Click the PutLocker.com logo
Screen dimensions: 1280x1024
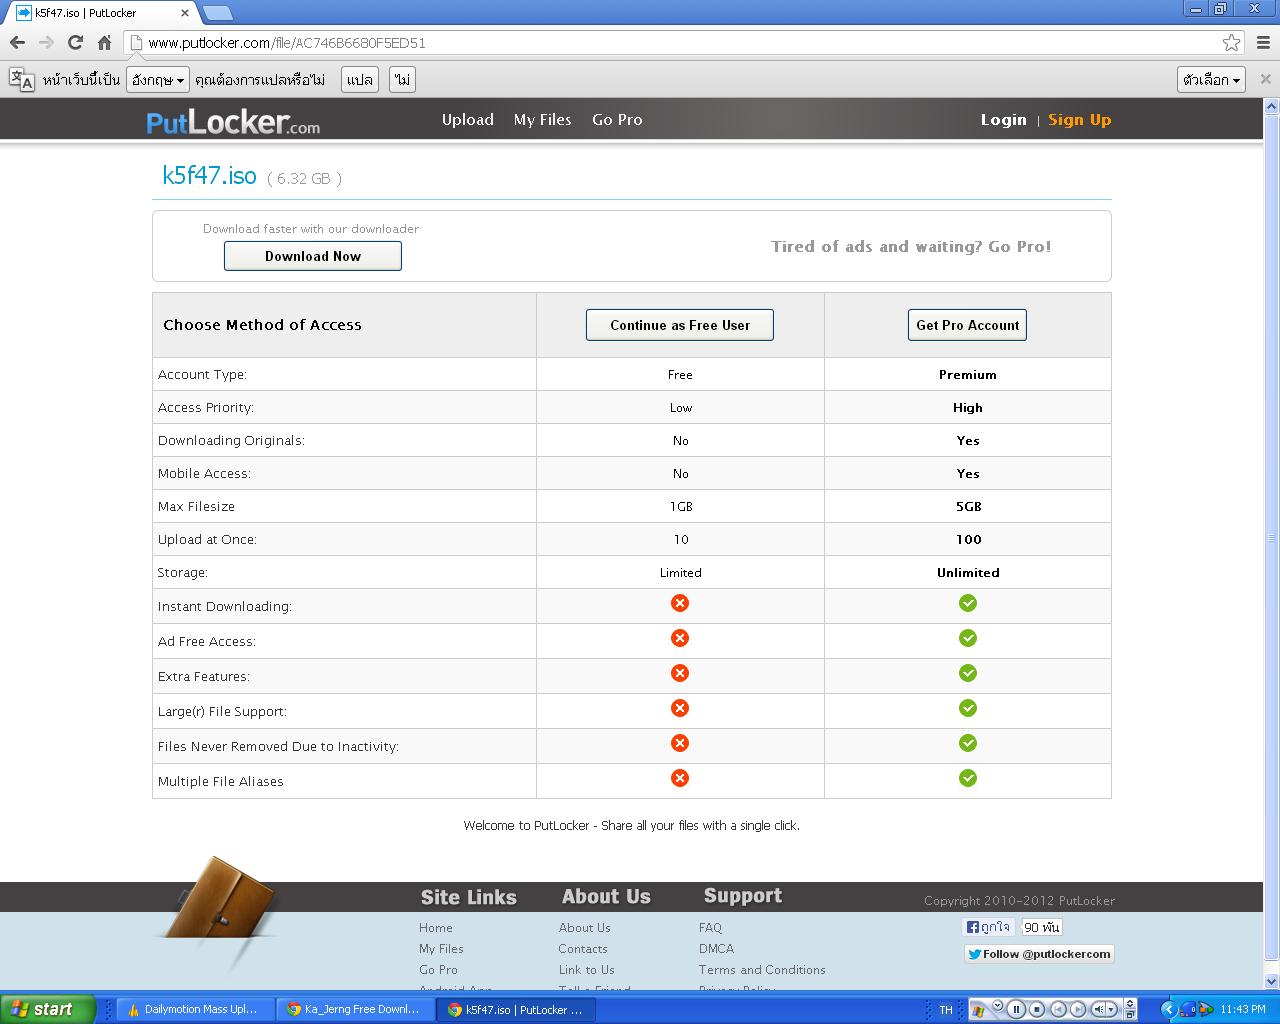coord(233,121)
